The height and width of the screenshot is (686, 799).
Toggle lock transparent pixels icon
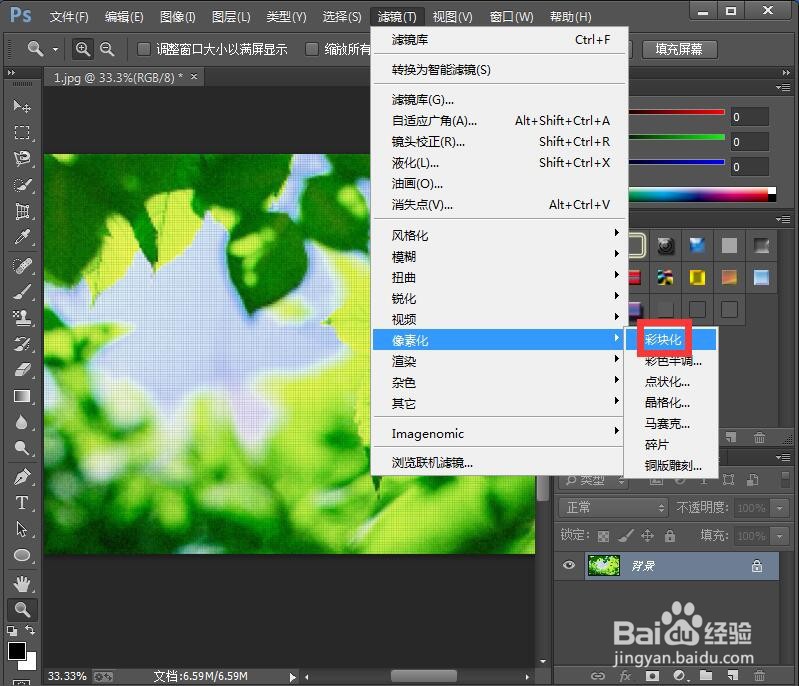[603, 536]
